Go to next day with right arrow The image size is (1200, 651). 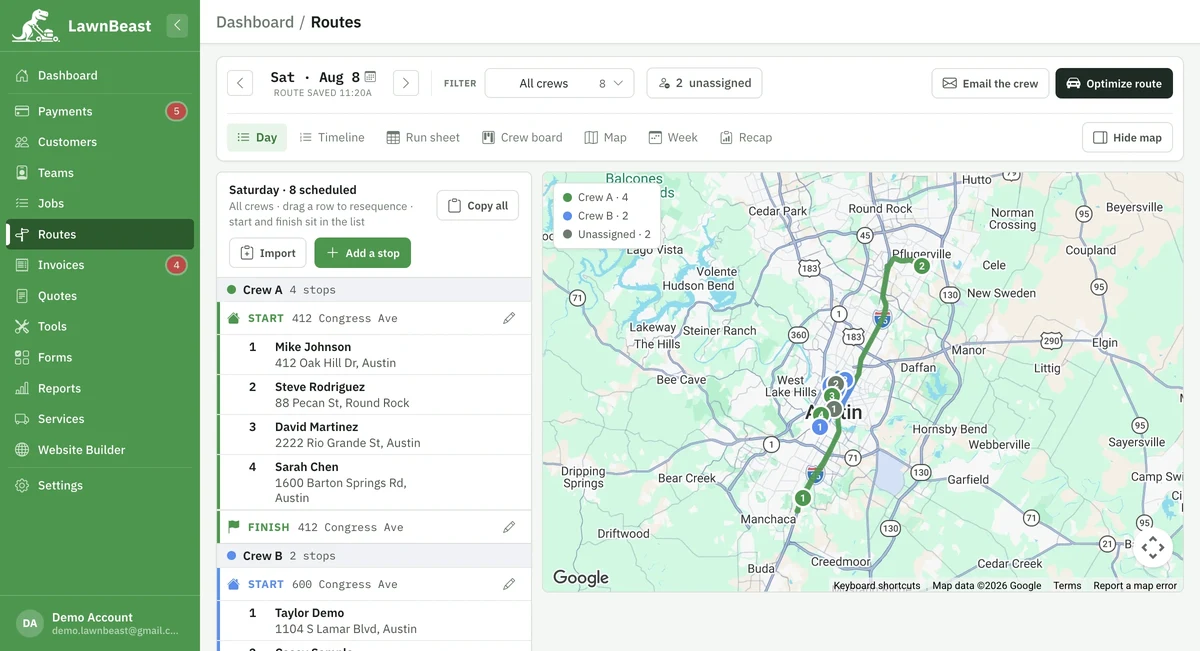405,83
